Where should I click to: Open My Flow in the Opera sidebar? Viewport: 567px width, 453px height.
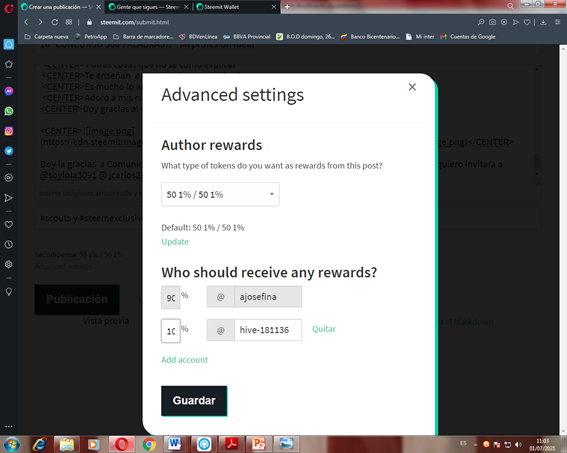click(x=9, y=198)
